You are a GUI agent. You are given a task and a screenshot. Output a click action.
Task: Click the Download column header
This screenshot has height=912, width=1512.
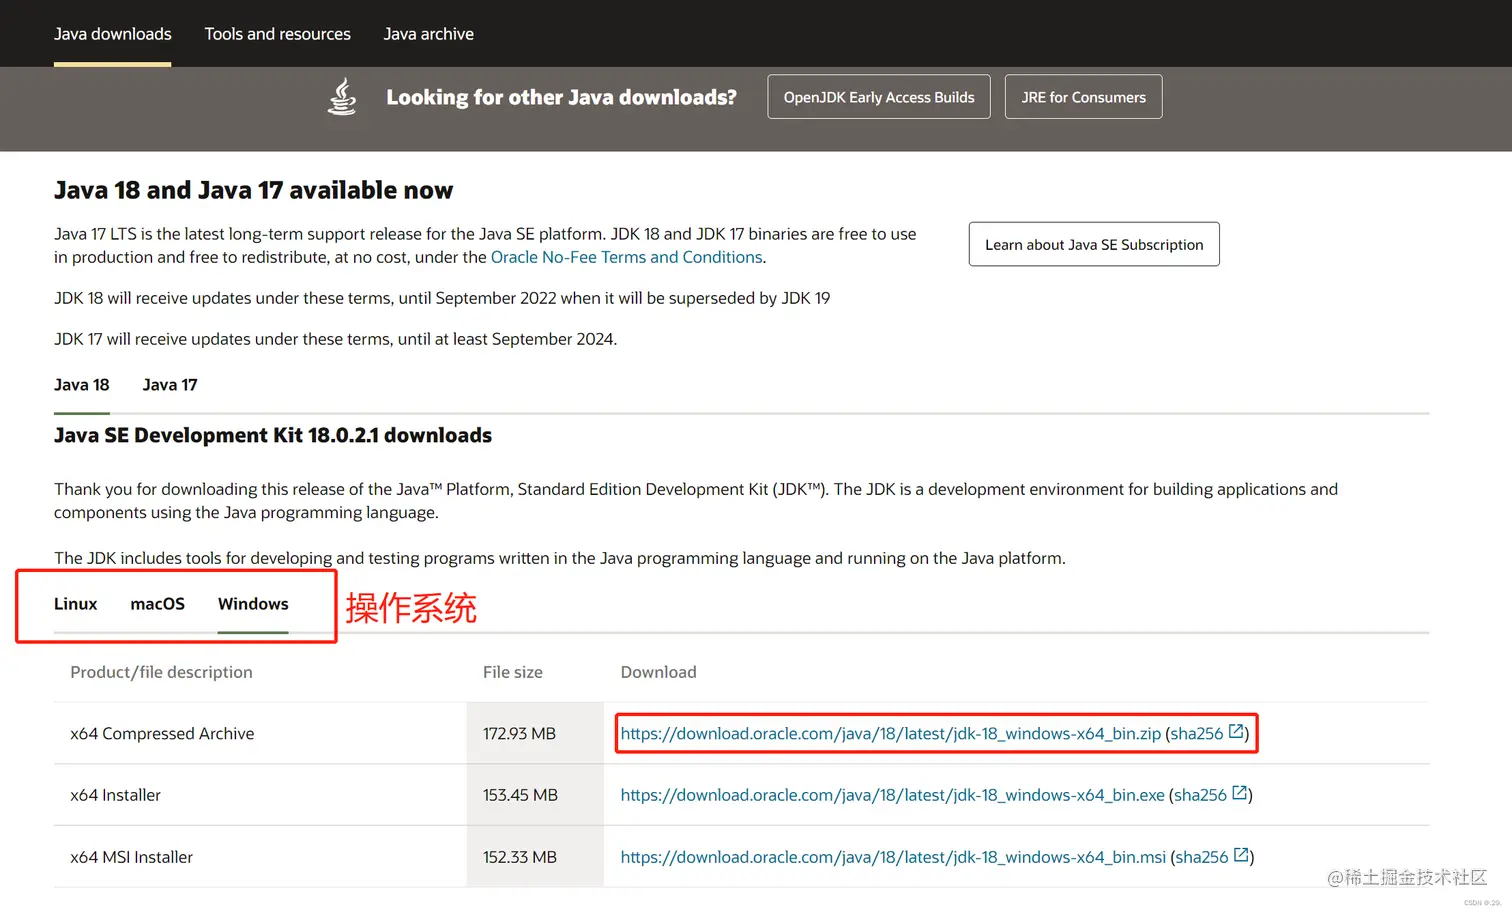point(658,672)
